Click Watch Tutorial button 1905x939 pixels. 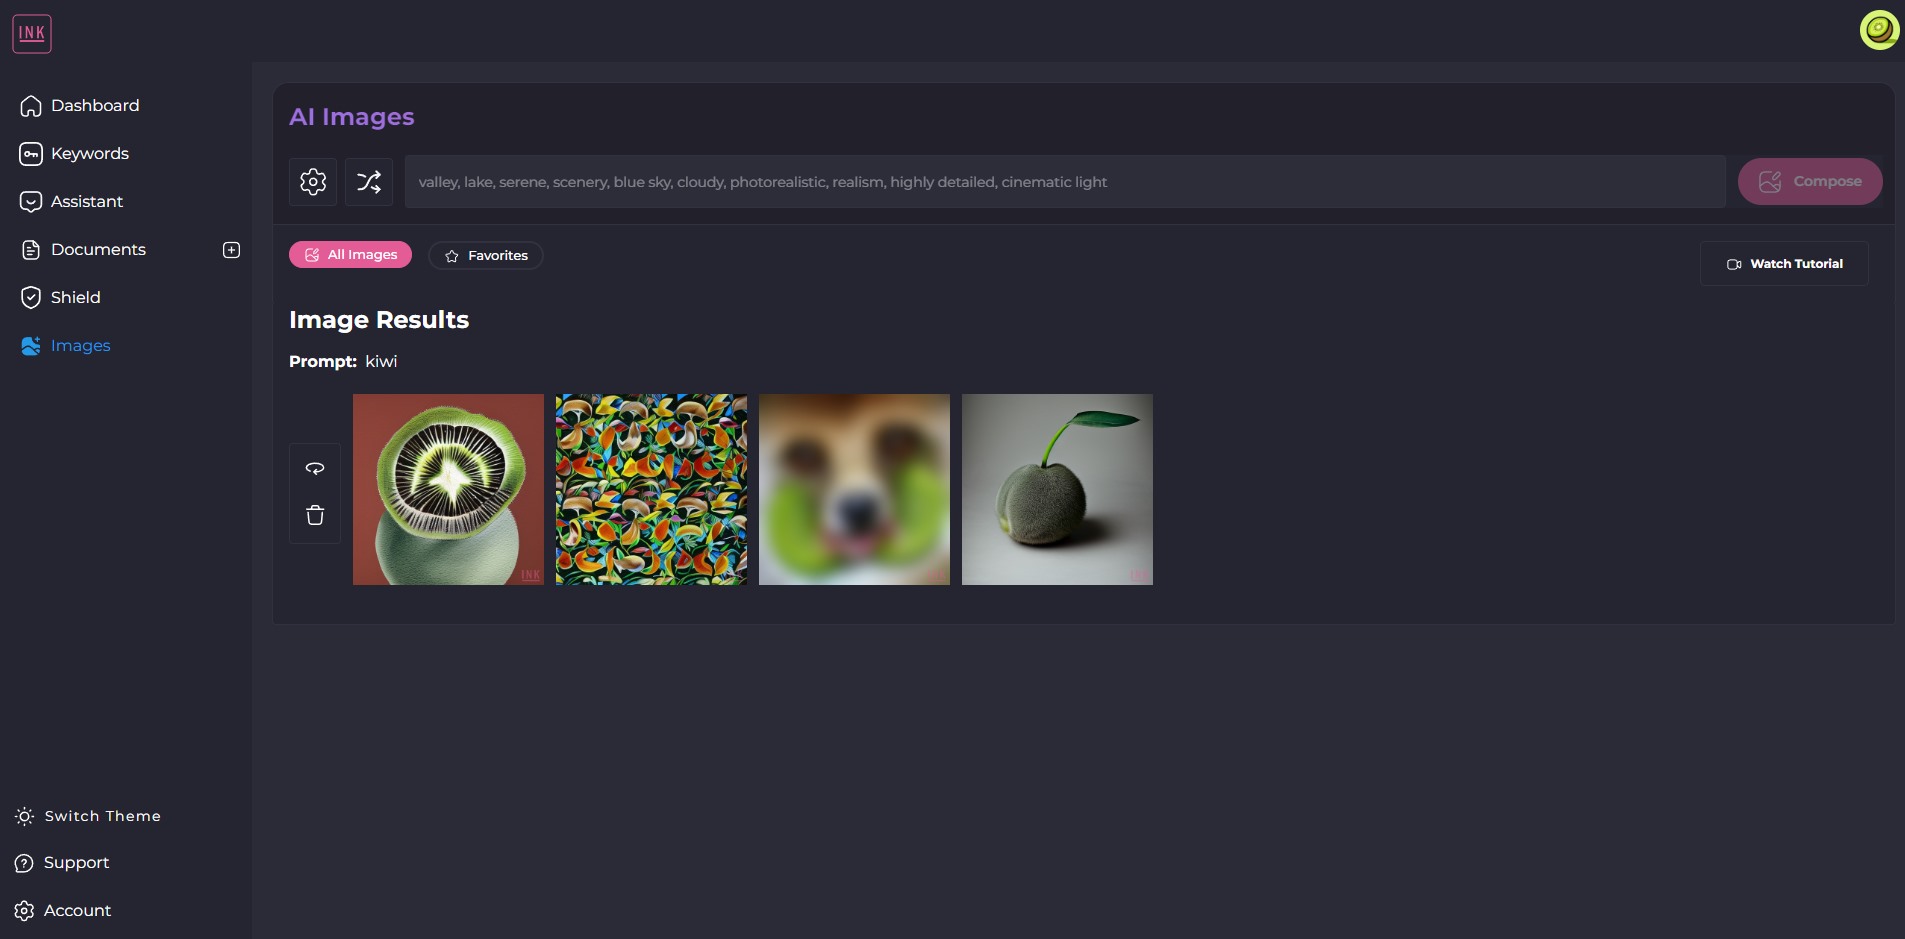click(1784, 264)
